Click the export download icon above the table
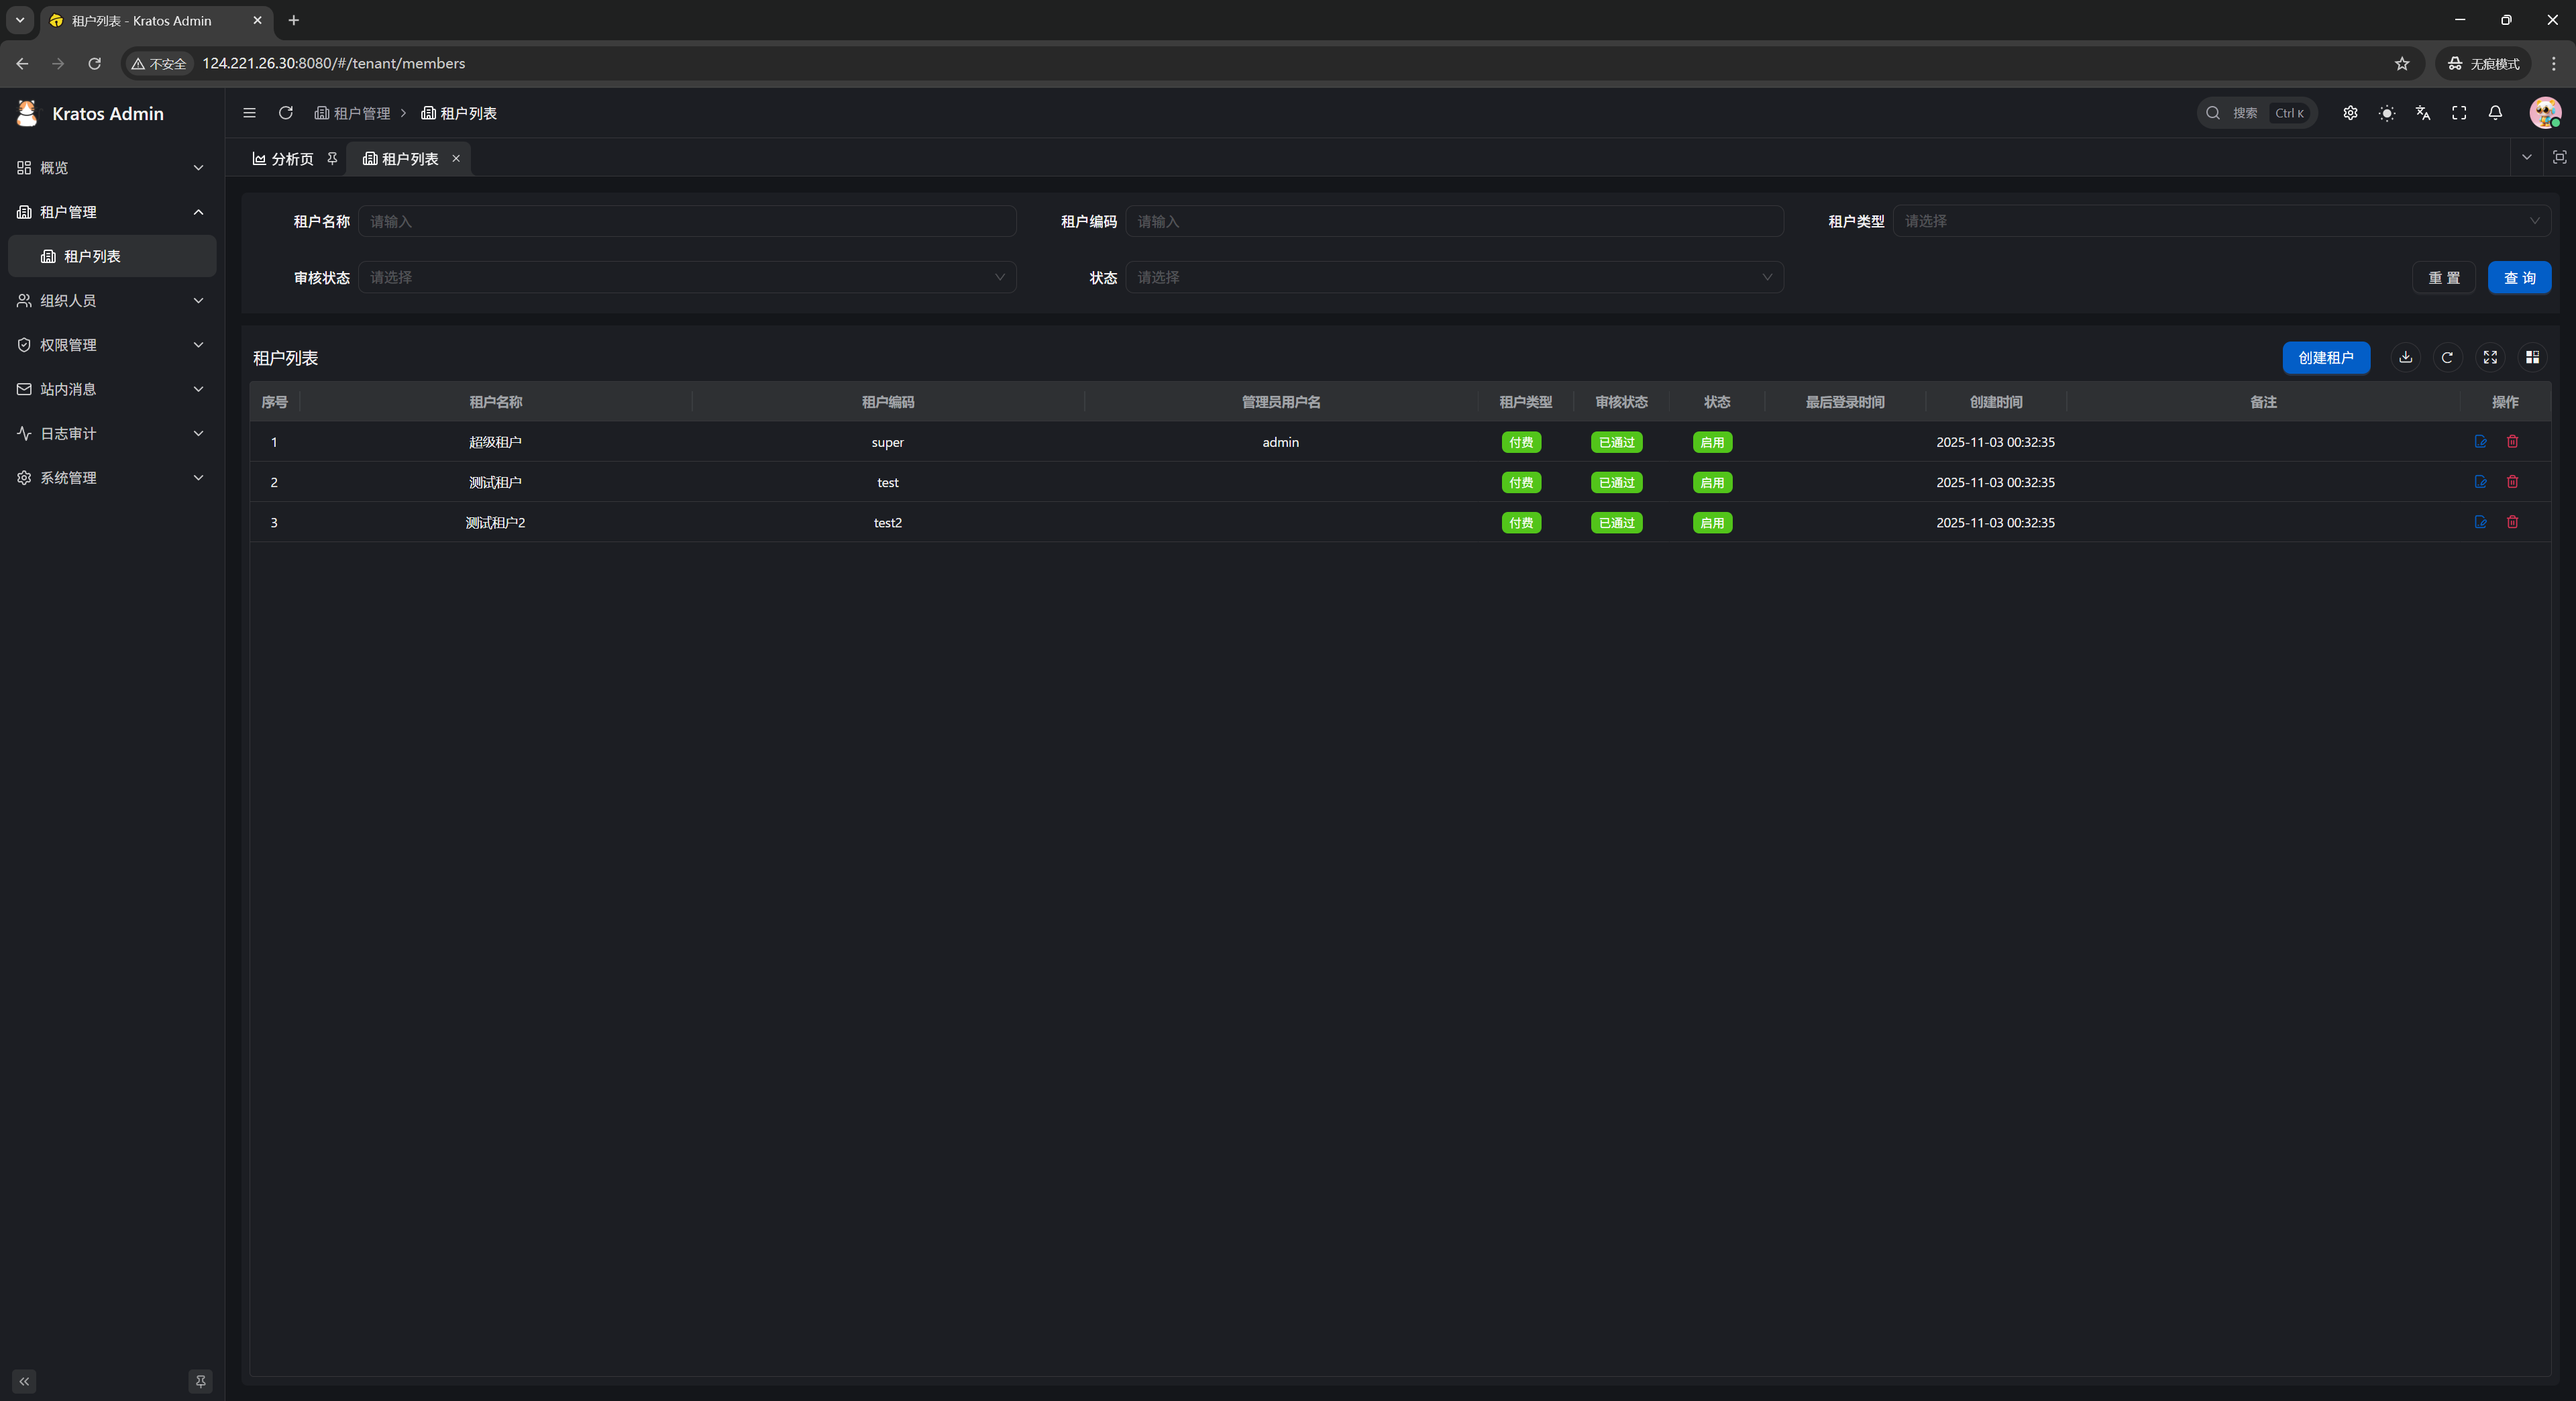 (x=2405, y=357)
